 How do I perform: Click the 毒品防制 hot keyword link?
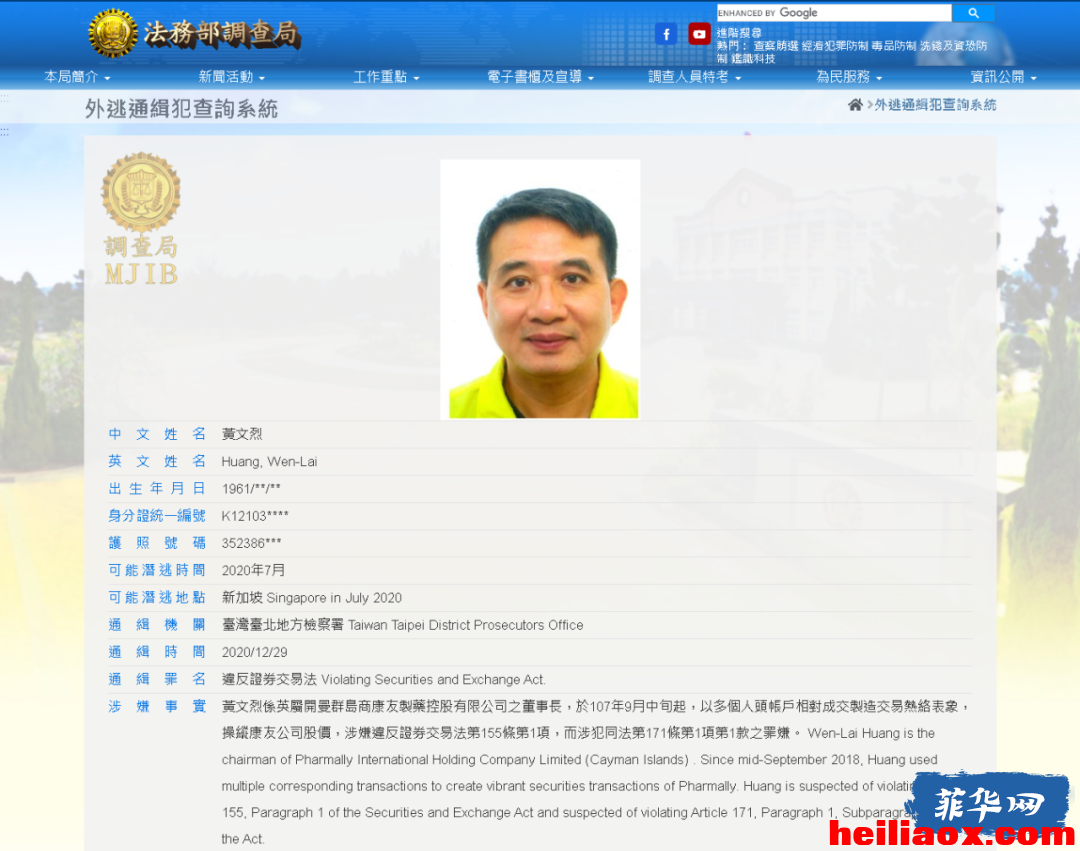(x=893, y=45)
